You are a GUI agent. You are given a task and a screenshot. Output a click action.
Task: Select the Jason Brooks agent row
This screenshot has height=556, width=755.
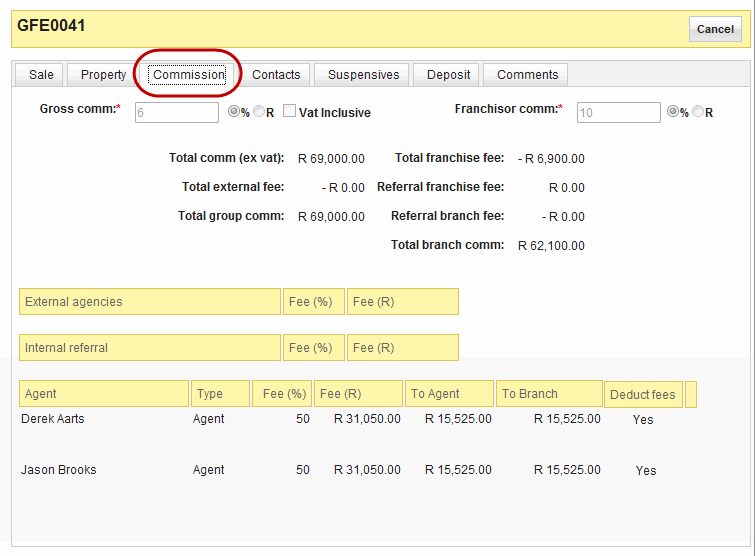[58, 470]
